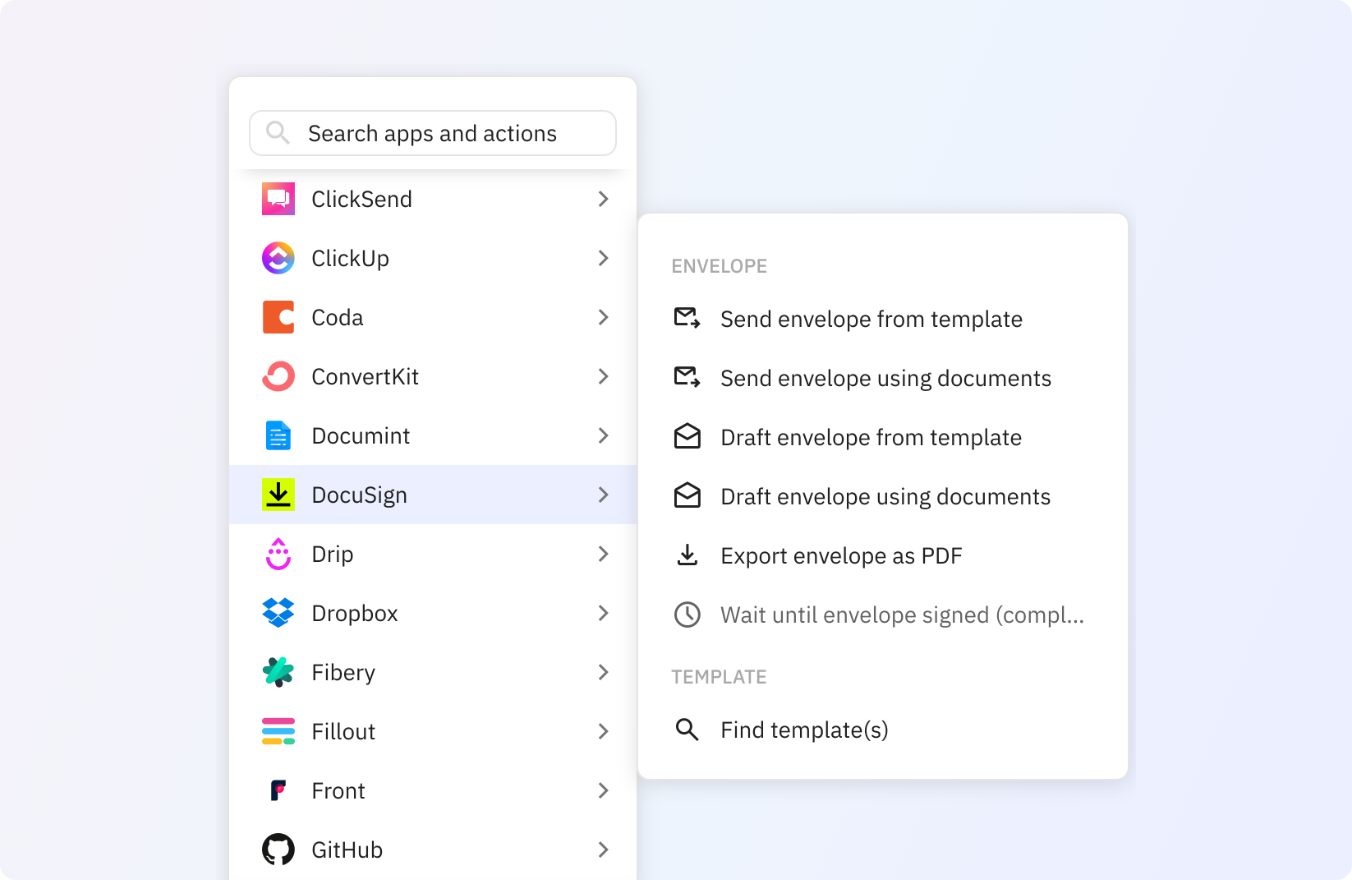
Task: Click download icon beside Export envelope as PDF
Action: (x=687, y=555)
